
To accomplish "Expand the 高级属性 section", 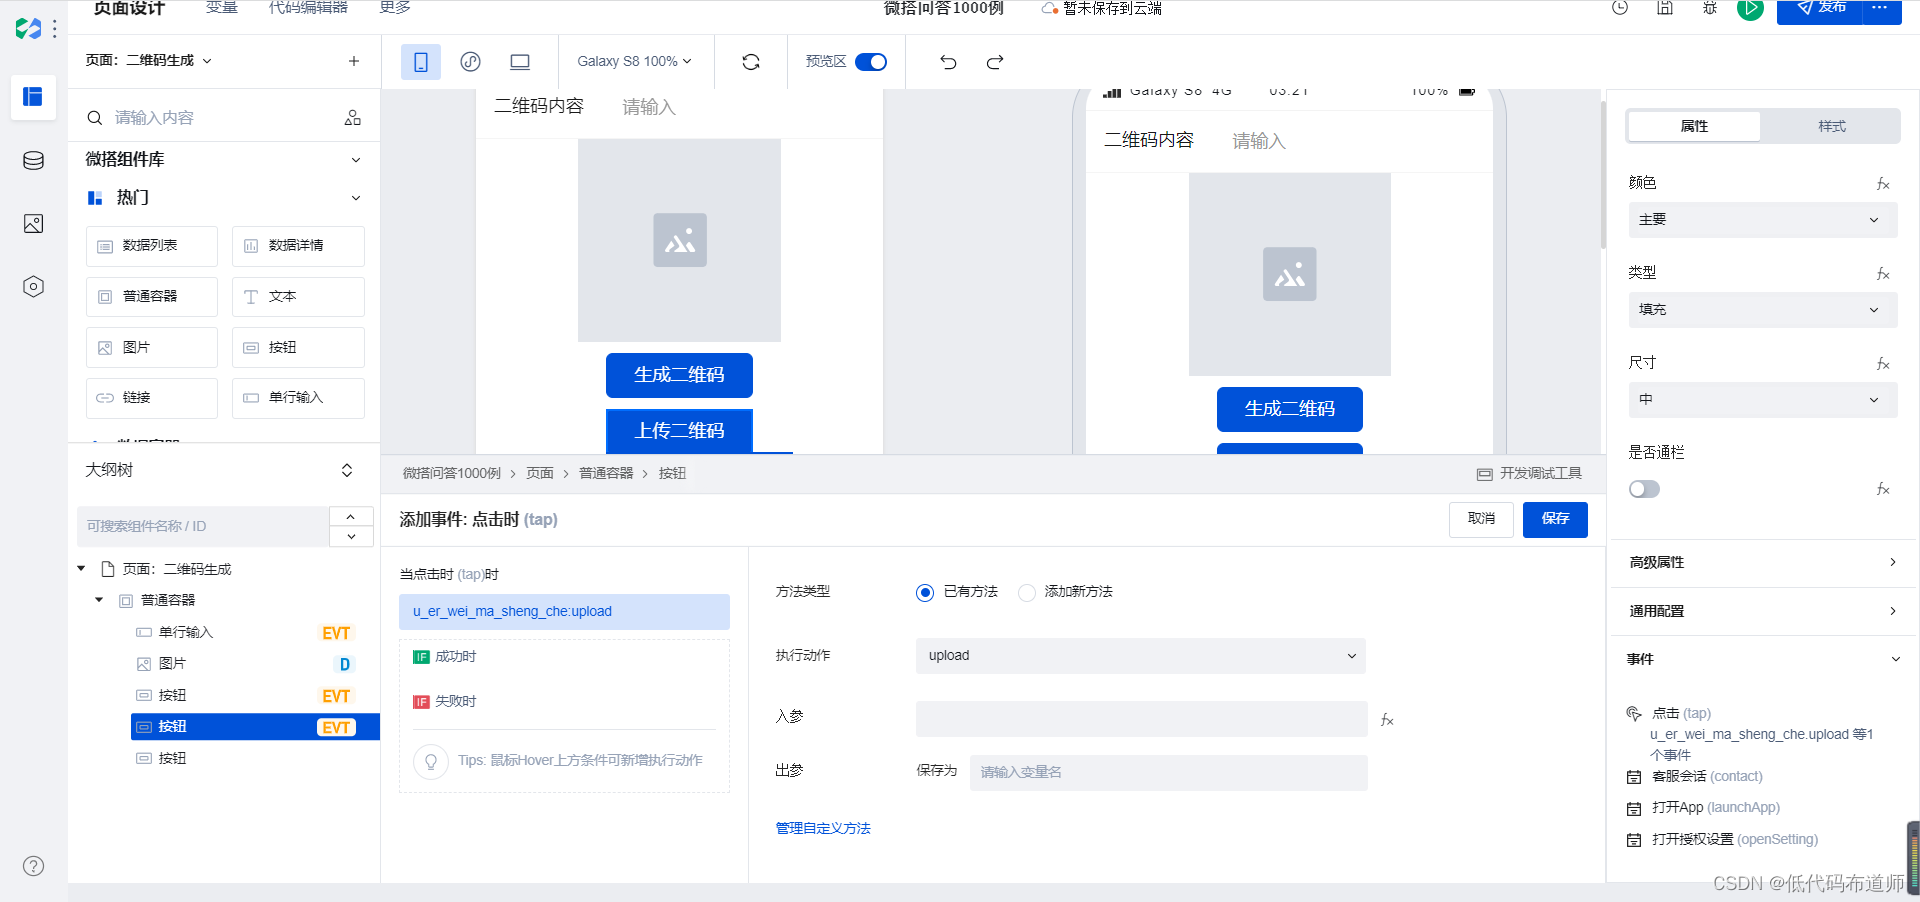I will click(x=1762, y=563).
